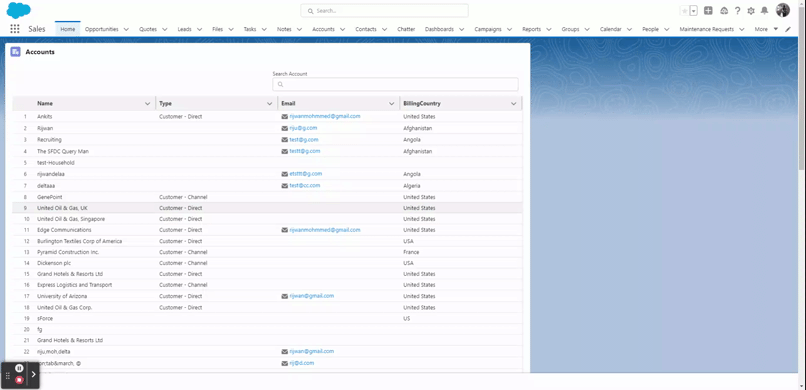Image resolution: width=806 pixels, height=390 pixels.
Task: Click into the global Search box
Action: point(384,10)
